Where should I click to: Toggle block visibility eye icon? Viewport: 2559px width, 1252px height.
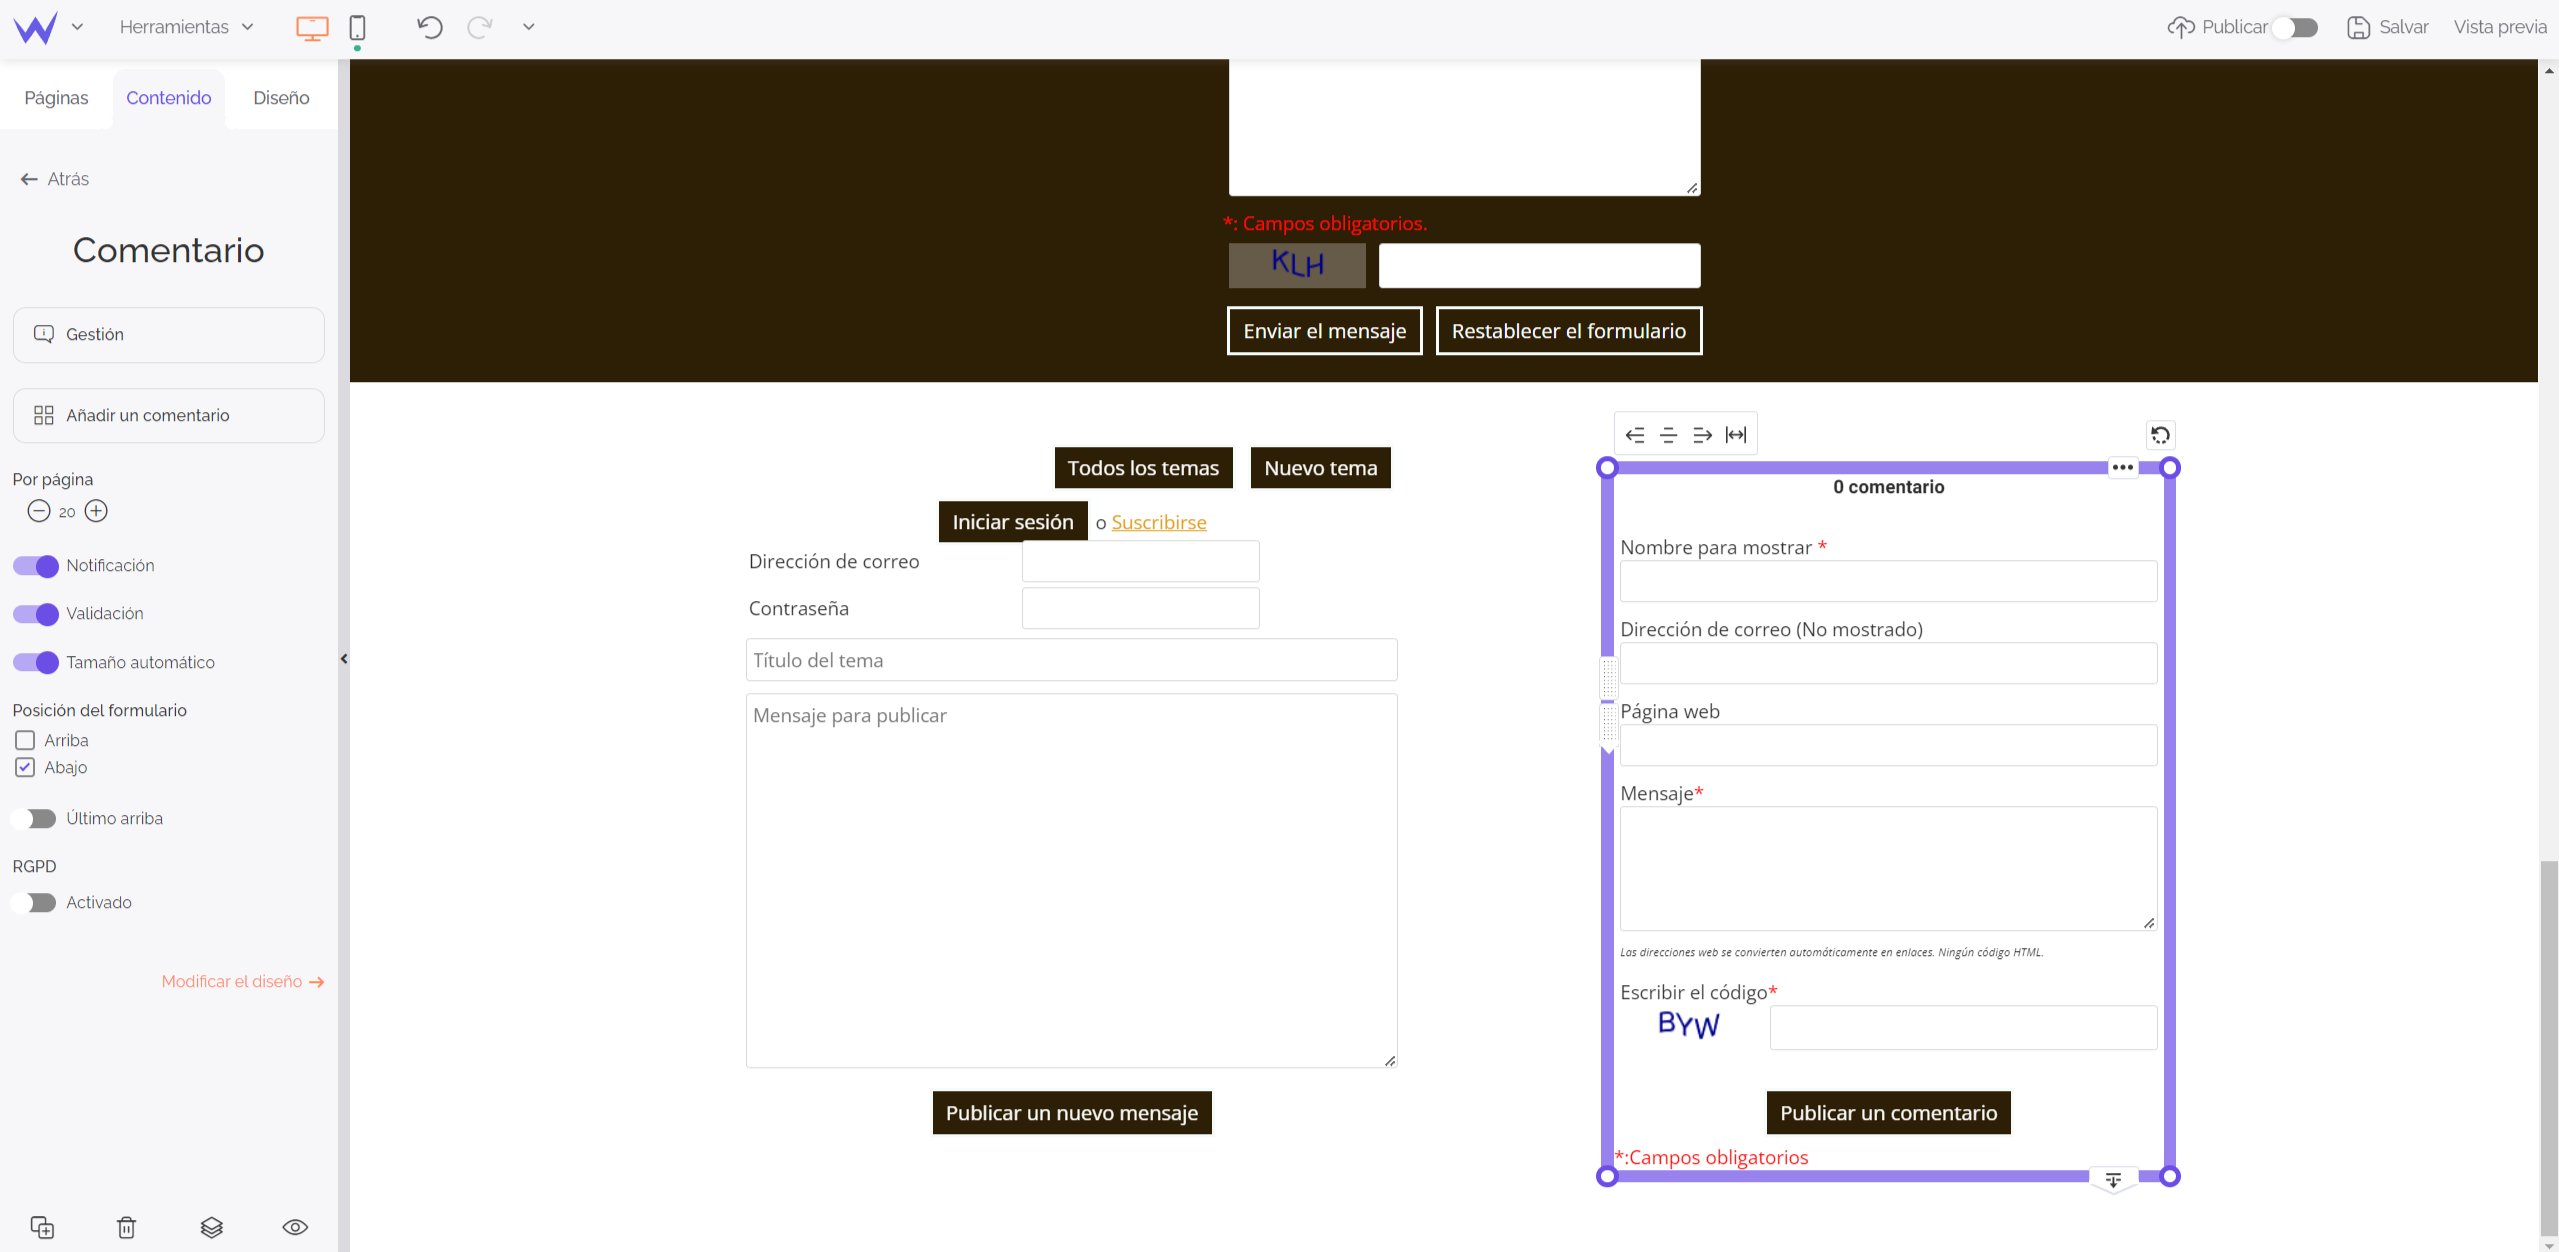click(295, 1227)
